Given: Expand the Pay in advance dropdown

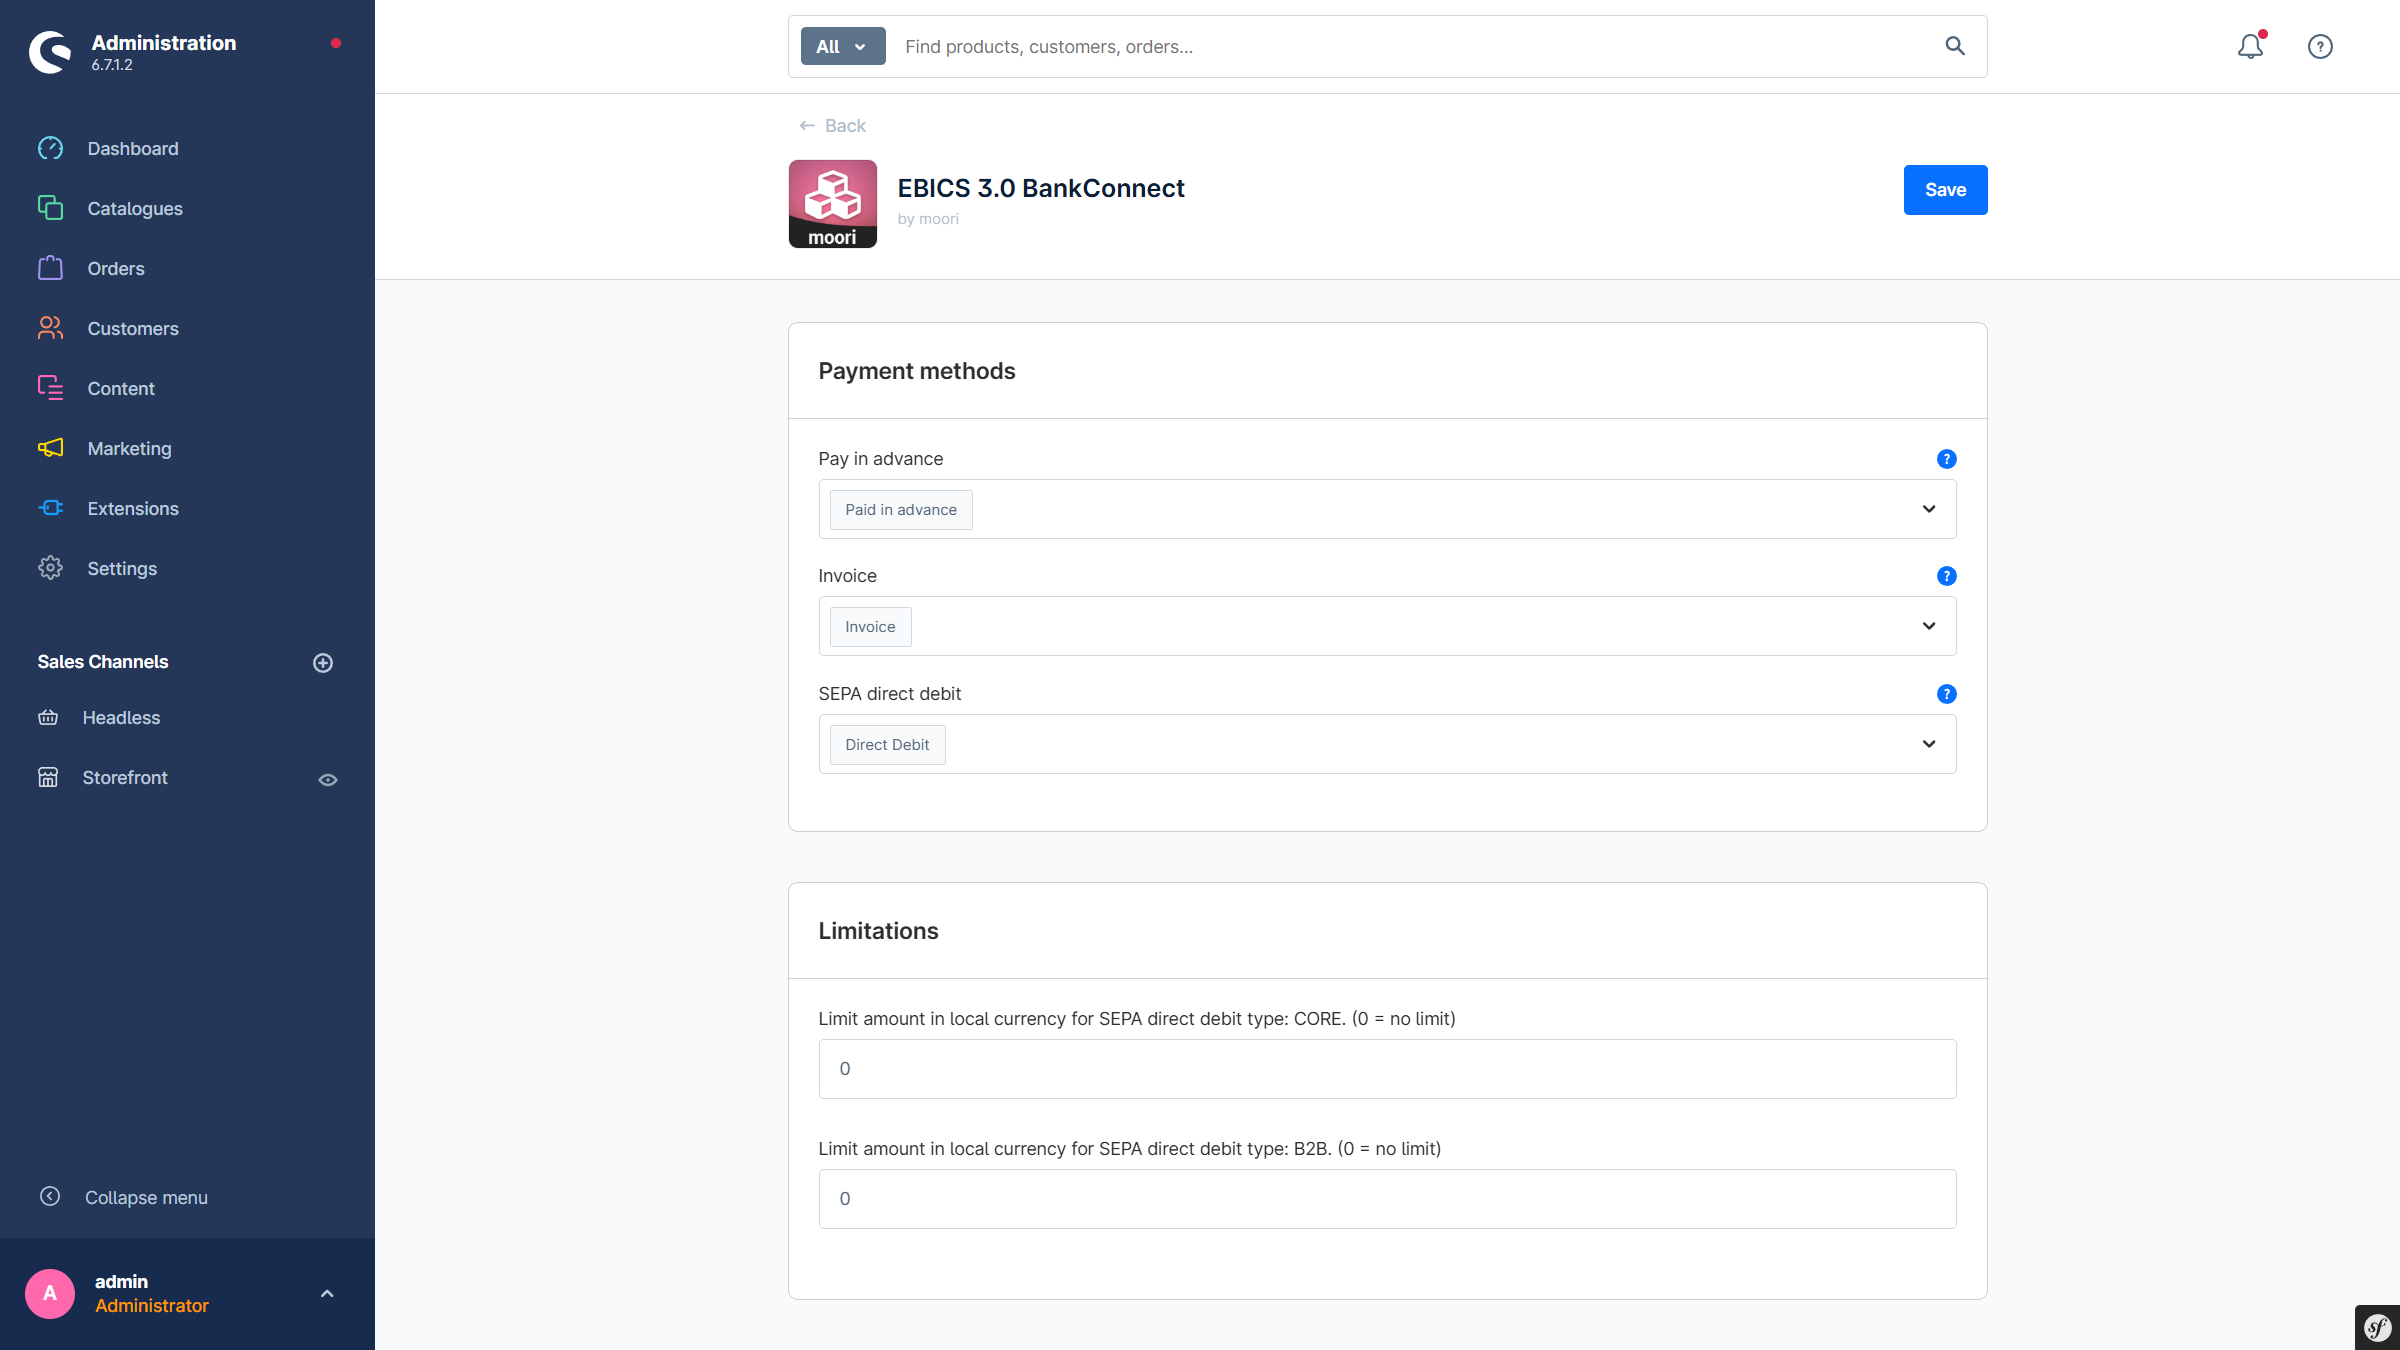Looking at the screenshot, I should 1928,509.
